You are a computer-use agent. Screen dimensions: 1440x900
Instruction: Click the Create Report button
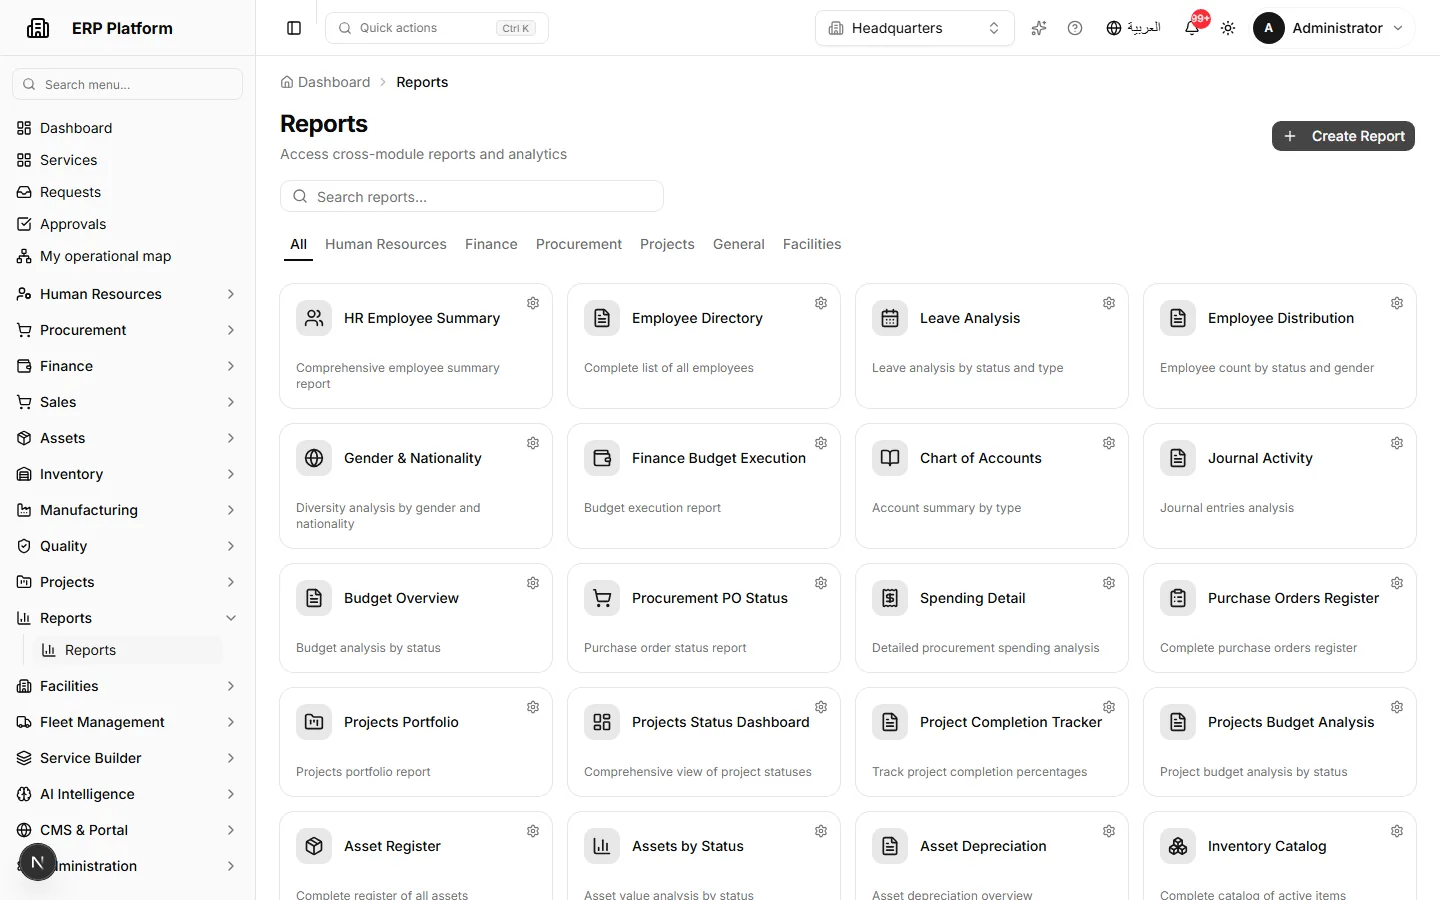[x=1343, y=136]
